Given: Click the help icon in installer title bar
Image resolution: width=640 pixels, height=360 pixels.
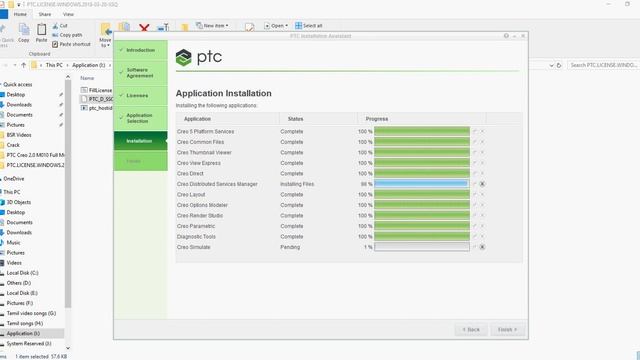Looking at the screenshot, I should (x=506, y=36).
